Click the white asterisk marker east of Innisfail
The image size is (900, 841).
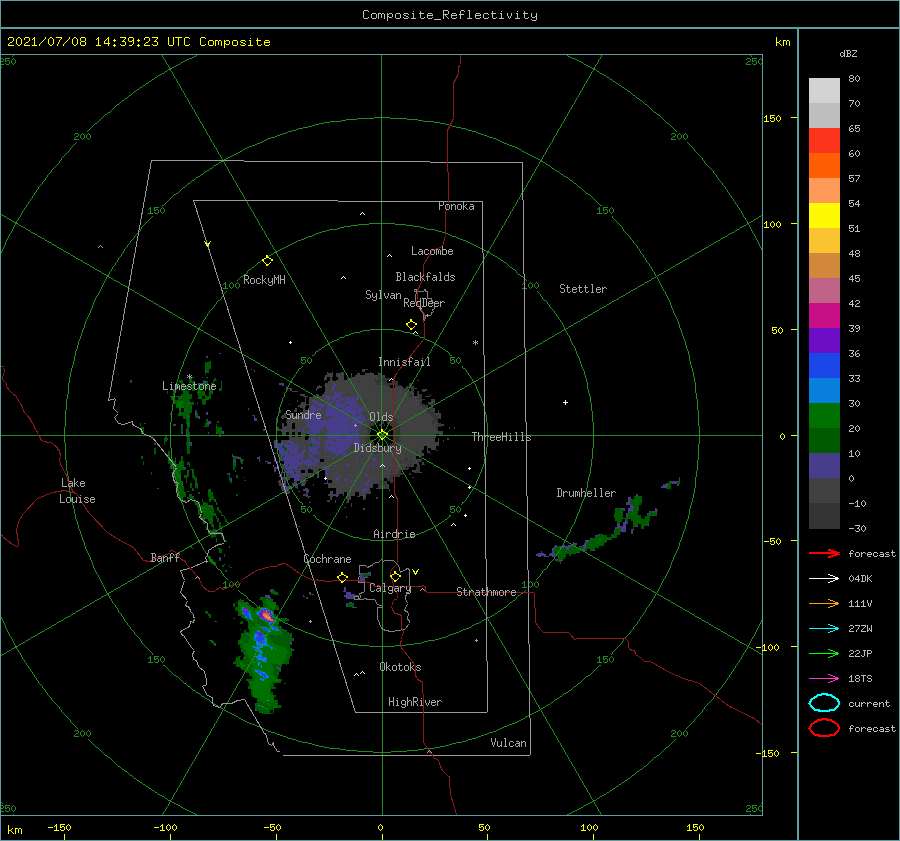tap(475, 343)
